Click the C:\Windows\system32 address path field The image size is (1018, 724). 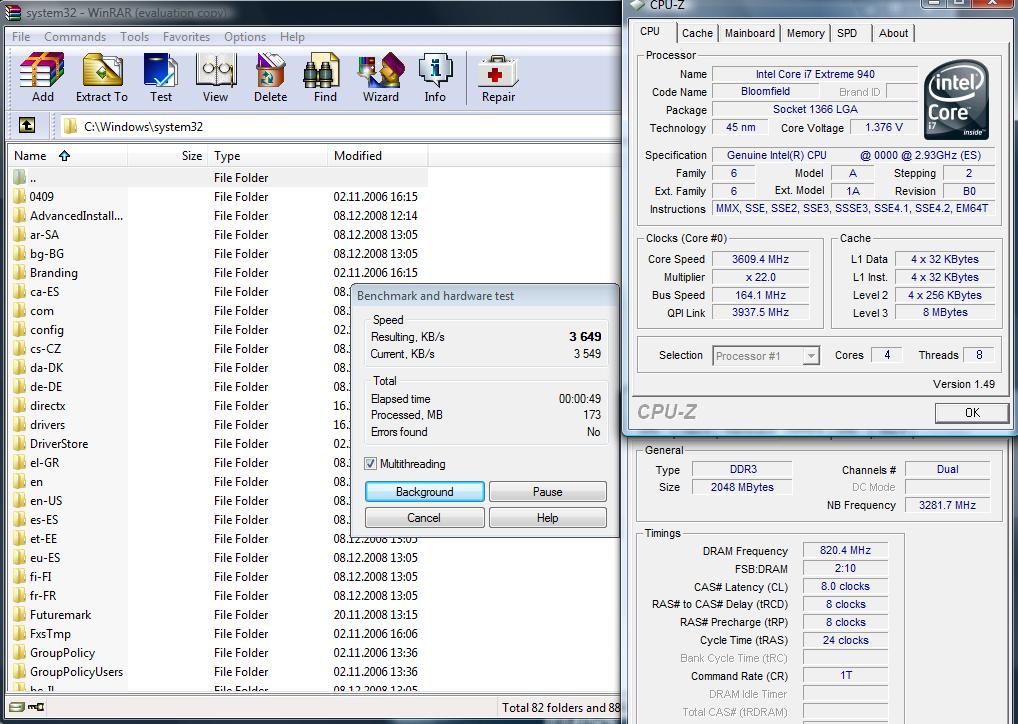coord(341,127)
